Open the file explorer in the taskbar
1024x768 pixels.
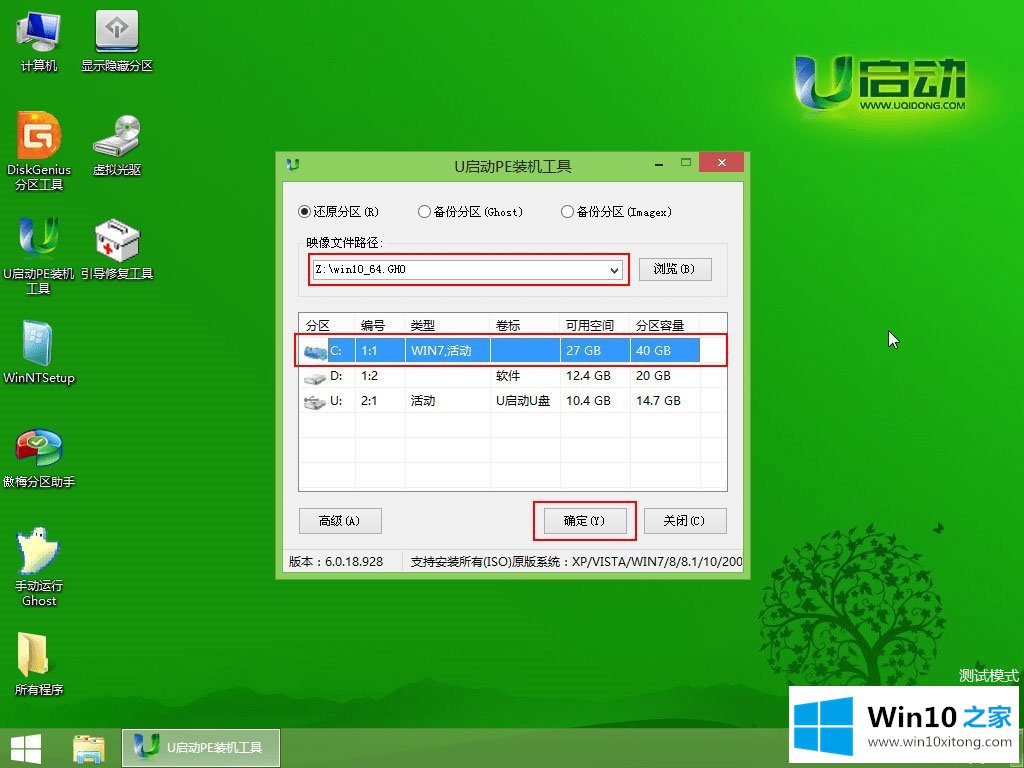click(x=88, y=748)
